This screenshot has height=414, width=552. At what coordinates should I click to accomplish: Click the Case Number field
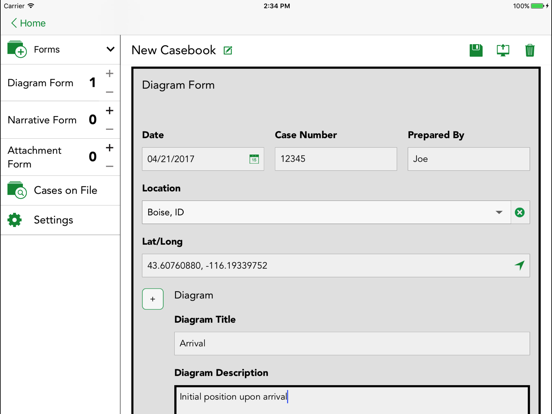pos(336,159)
